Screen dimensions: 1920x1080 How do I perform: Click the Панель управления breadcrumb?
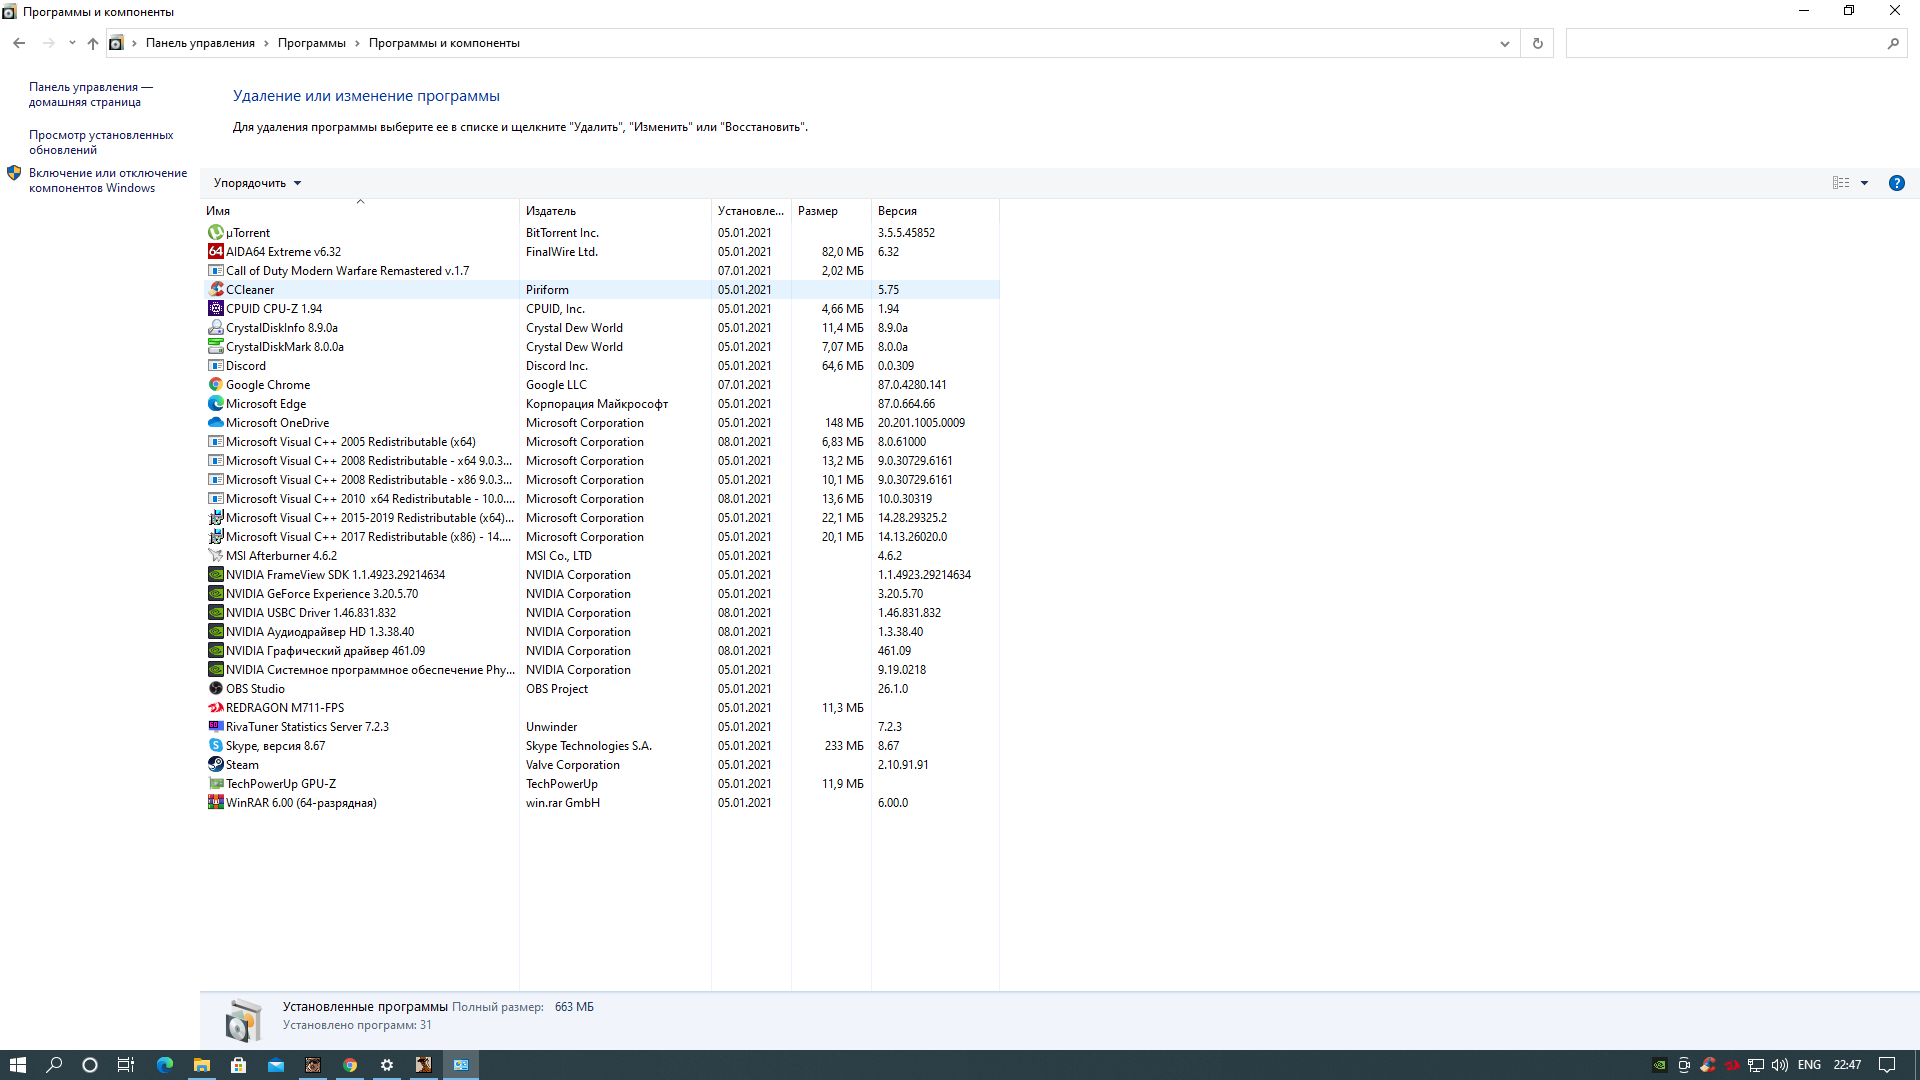pos(200,43)
